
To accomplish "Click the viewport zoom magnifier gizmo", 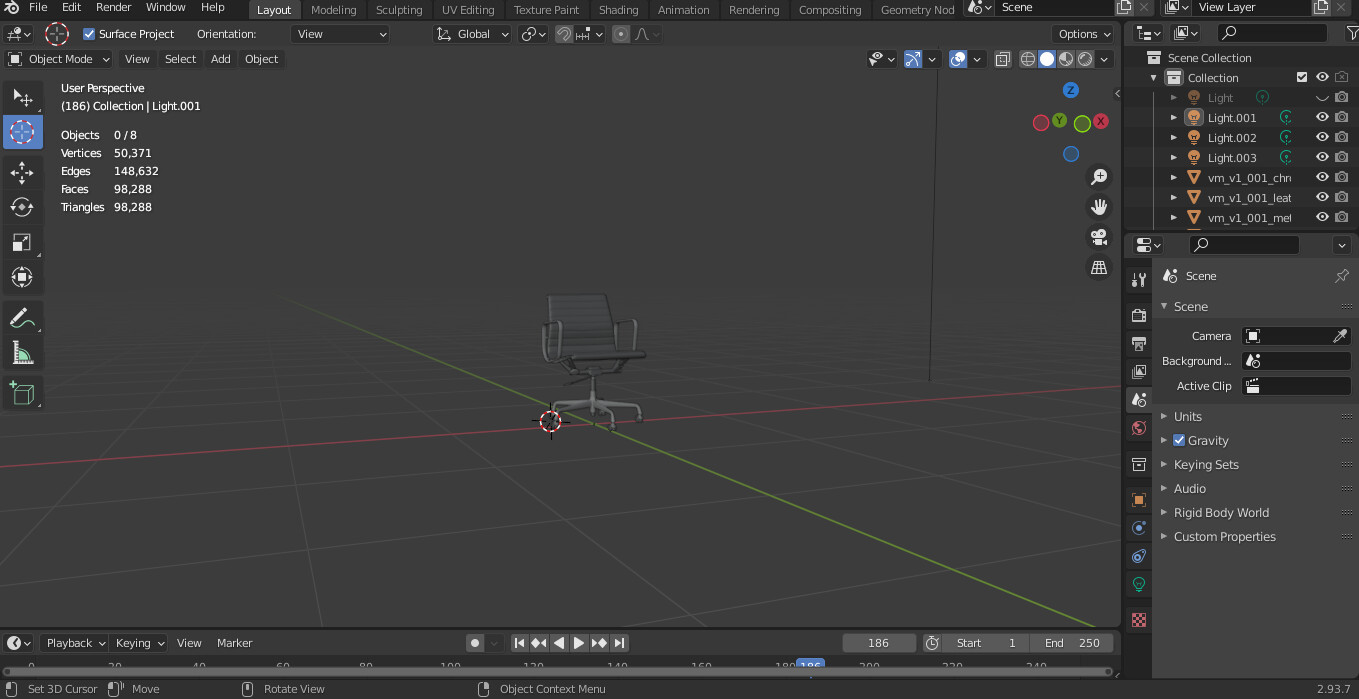I will coord(1099,177).
